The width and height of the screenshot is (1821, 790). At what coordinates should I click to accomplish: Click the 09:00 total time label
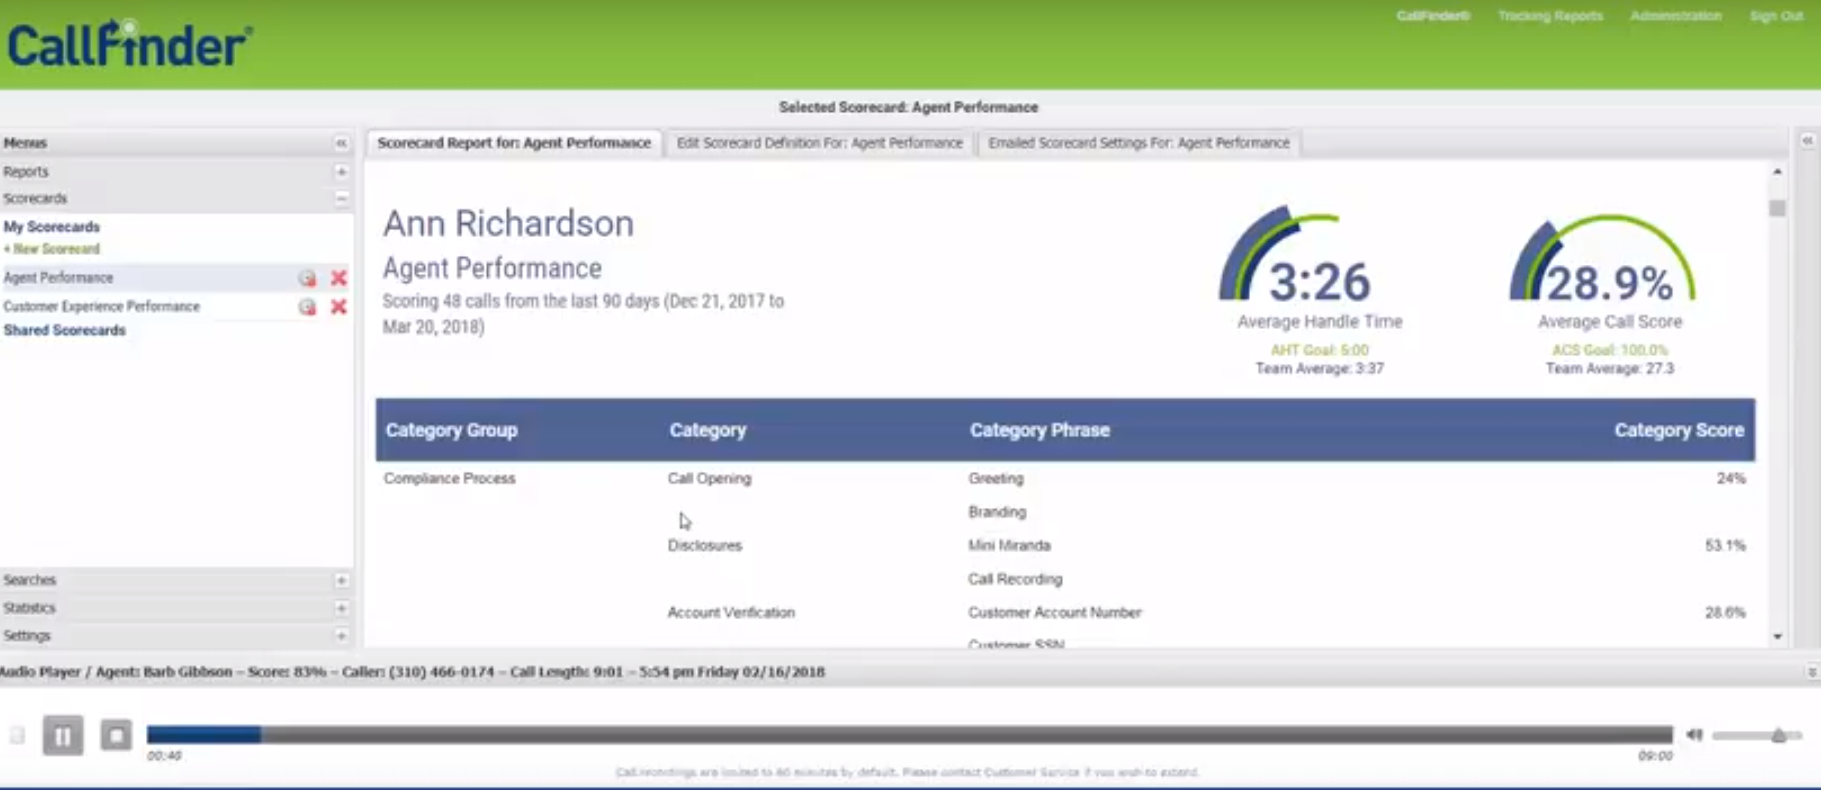(1655, 756)
